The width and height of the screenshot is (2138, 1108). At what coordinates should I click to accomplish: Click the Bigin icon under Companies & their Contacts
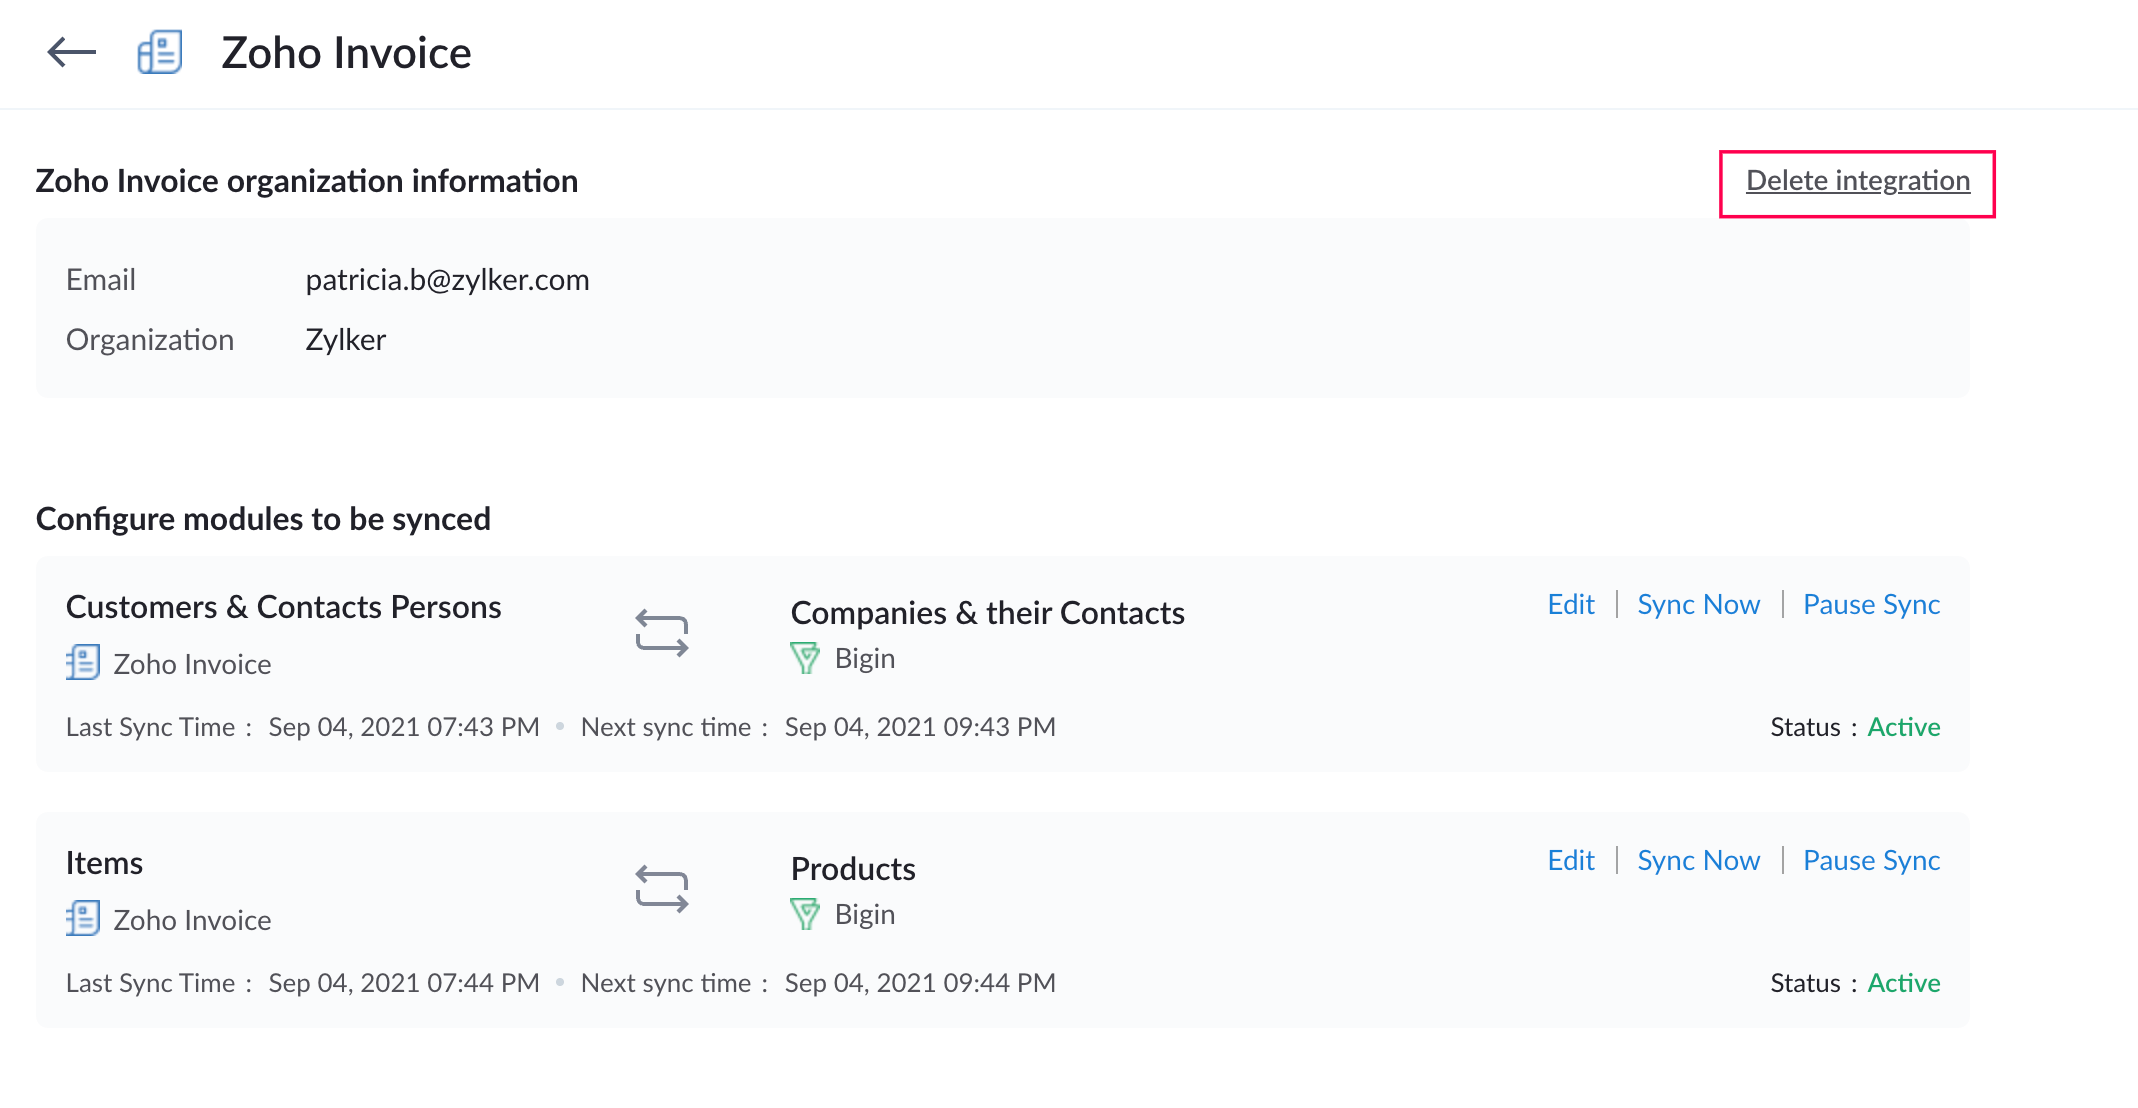pos(805,658)
